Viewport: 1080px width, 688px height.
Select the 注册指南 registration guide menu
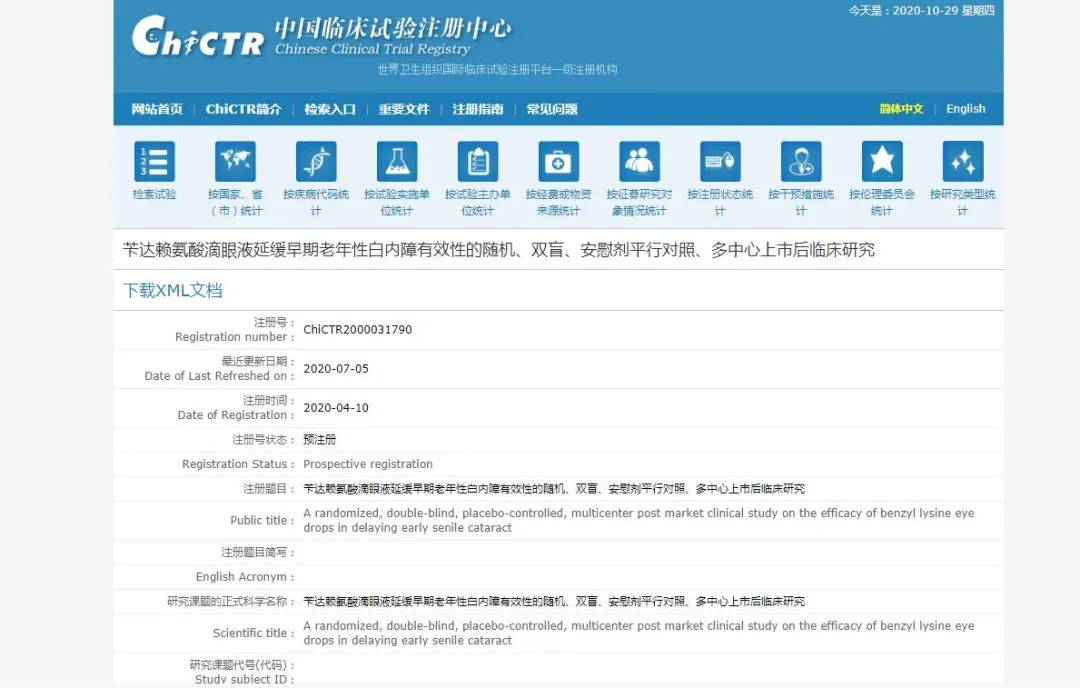coord(478,109)
